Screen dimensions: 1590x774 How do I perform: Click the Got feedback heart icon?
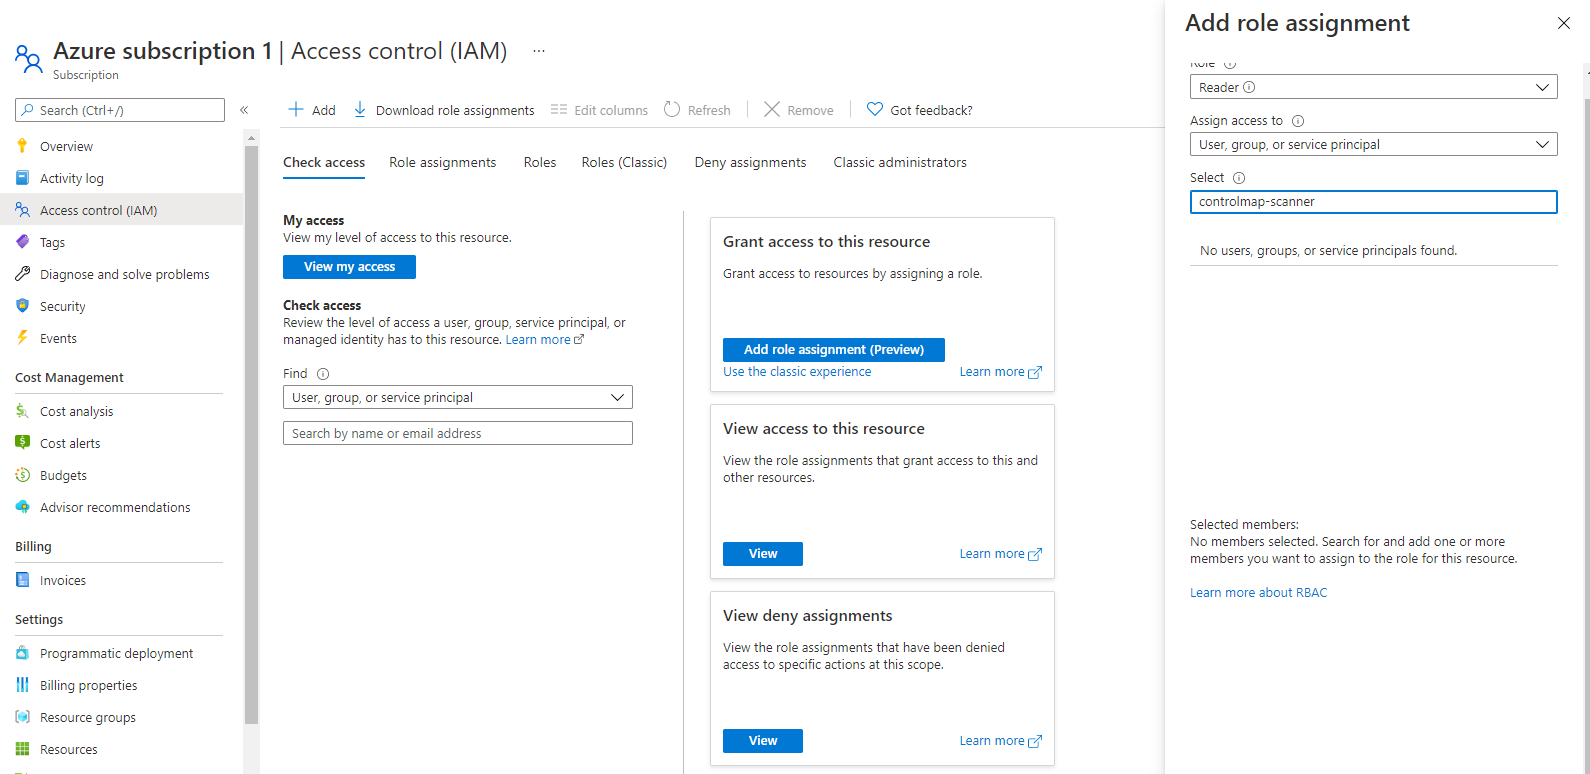tap(875, 109)
